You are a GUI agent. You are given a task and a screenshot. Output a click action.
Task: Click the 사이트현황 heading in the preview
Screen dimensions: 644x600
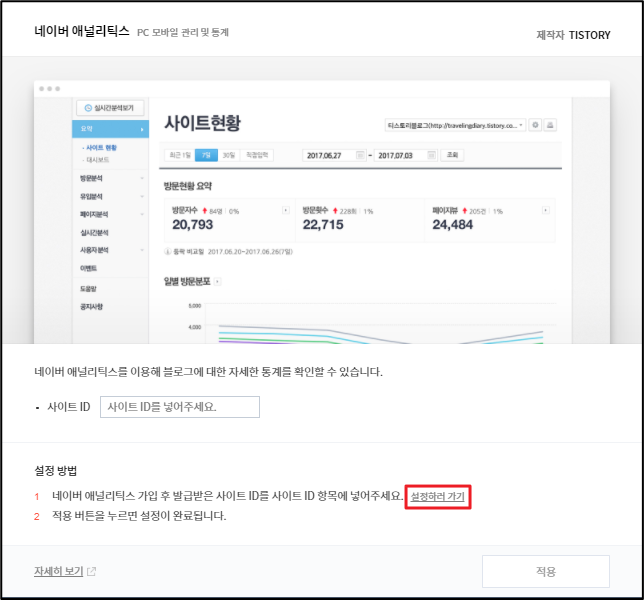pyautogui.click(x=203, y=123)
